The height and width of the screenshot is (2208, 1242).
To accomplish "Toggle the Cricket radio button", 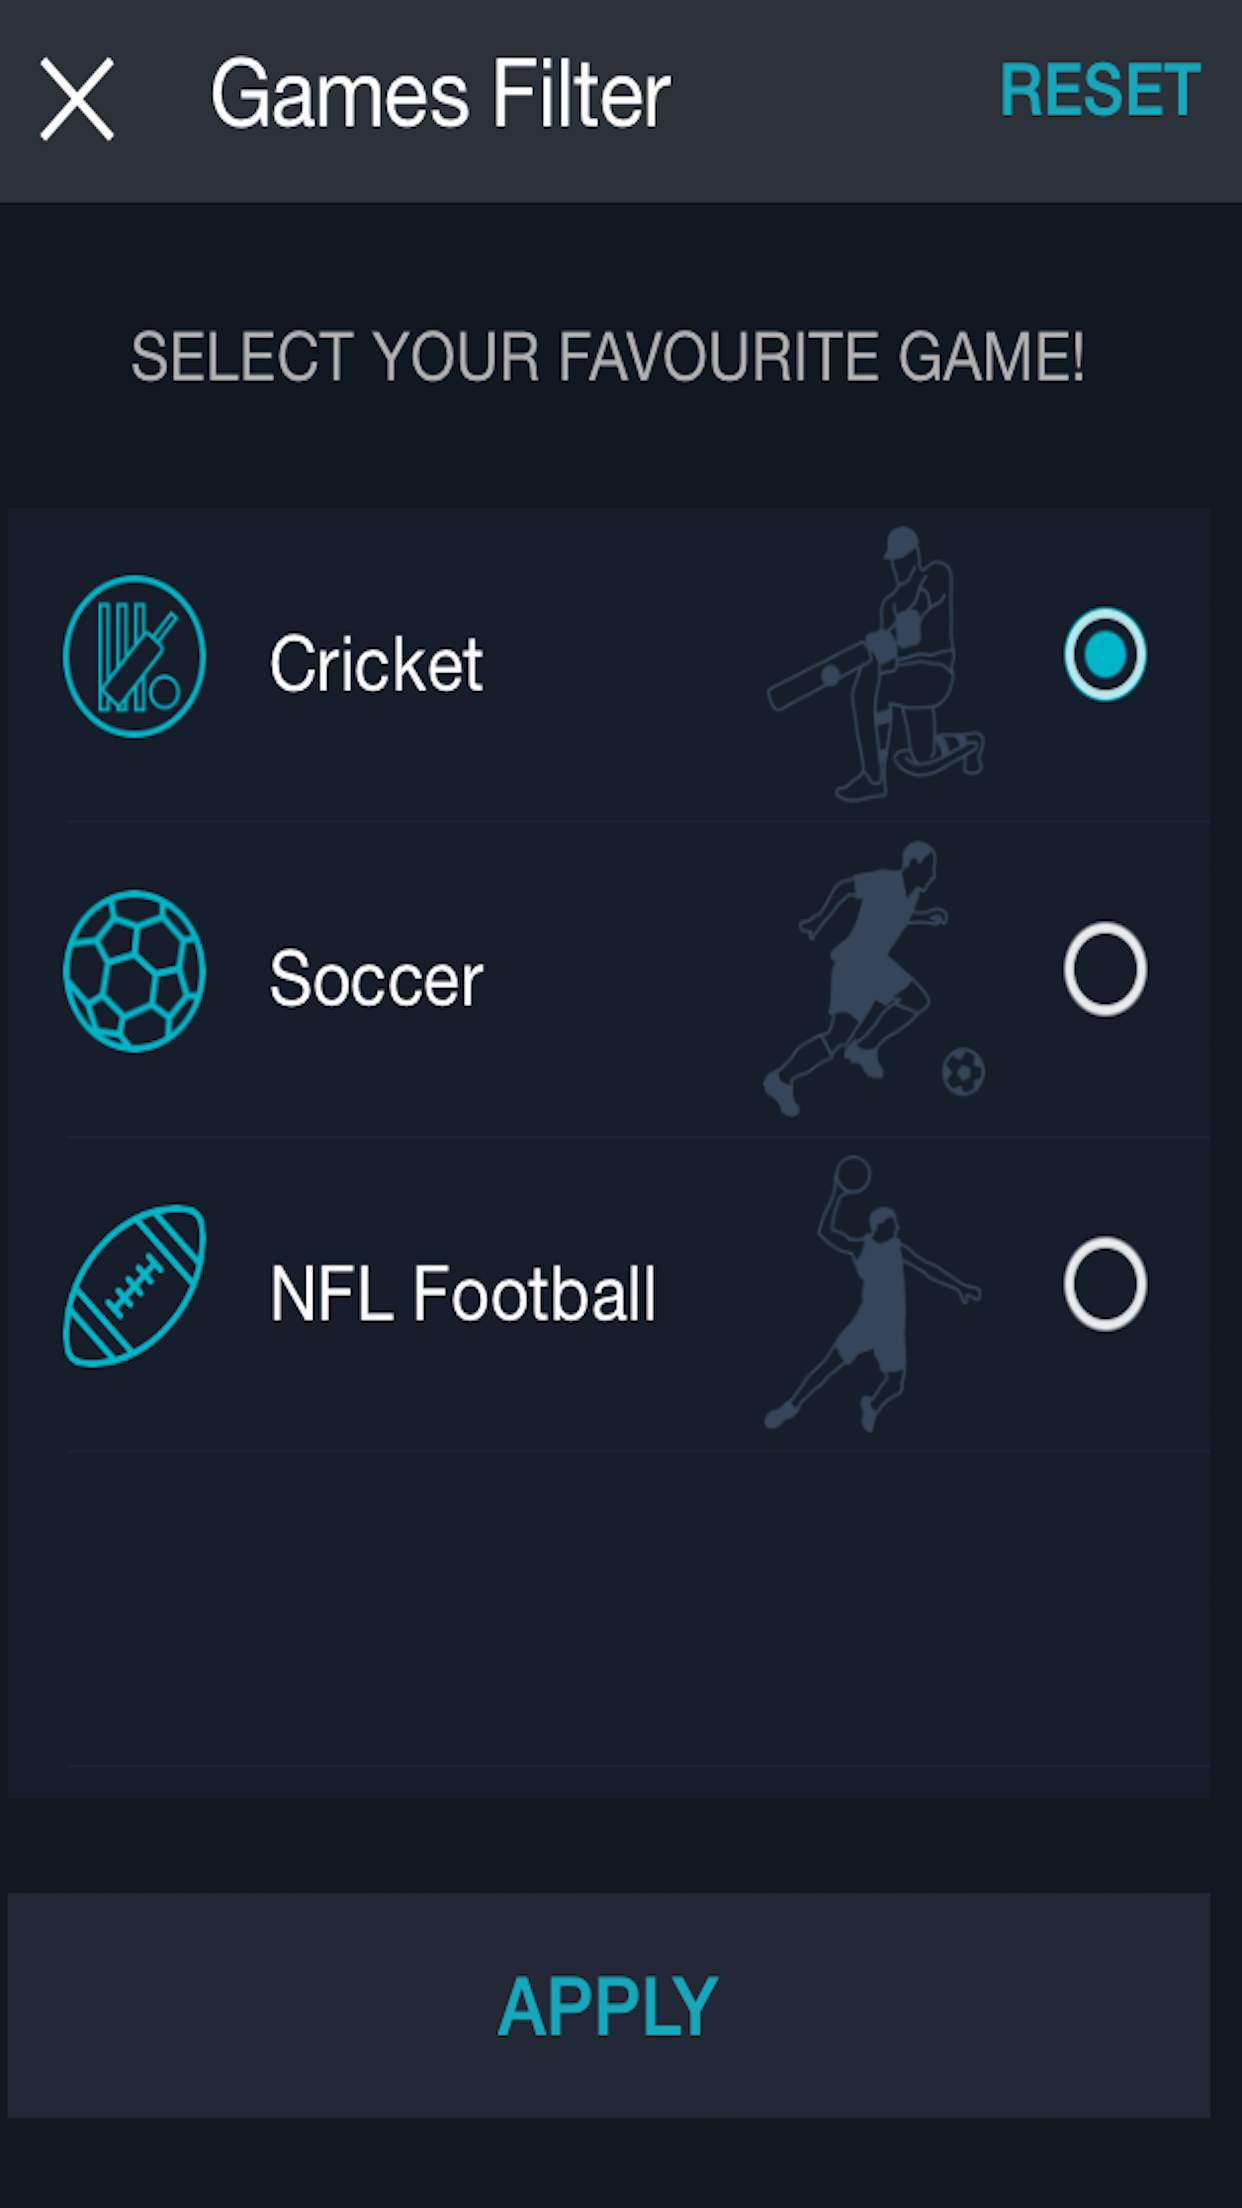I will pyautogui.click(x=1104, y=655).
